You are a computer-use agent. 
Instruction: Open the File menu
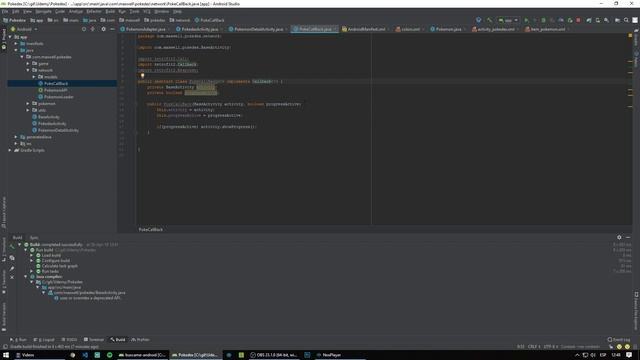[5, 11]
